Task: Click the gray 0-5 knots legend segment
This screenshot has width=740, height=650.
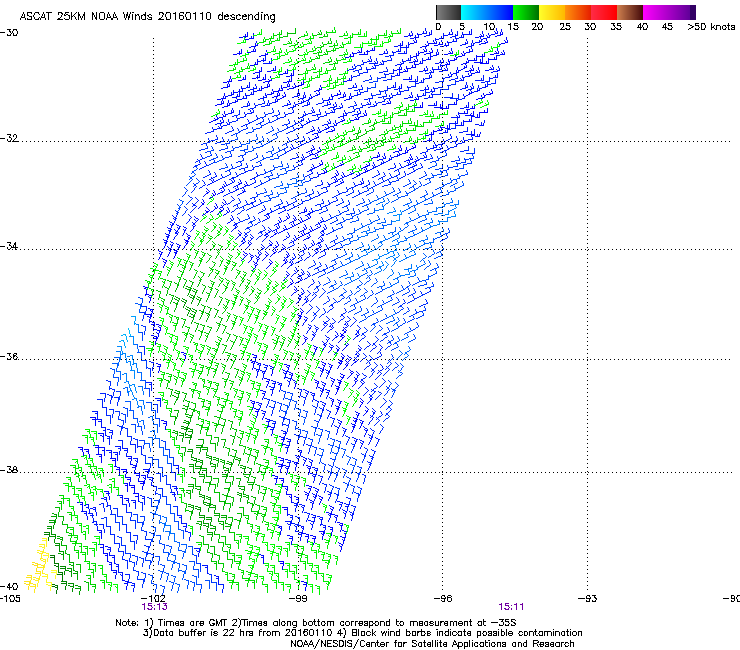Action: coord(449,12)
